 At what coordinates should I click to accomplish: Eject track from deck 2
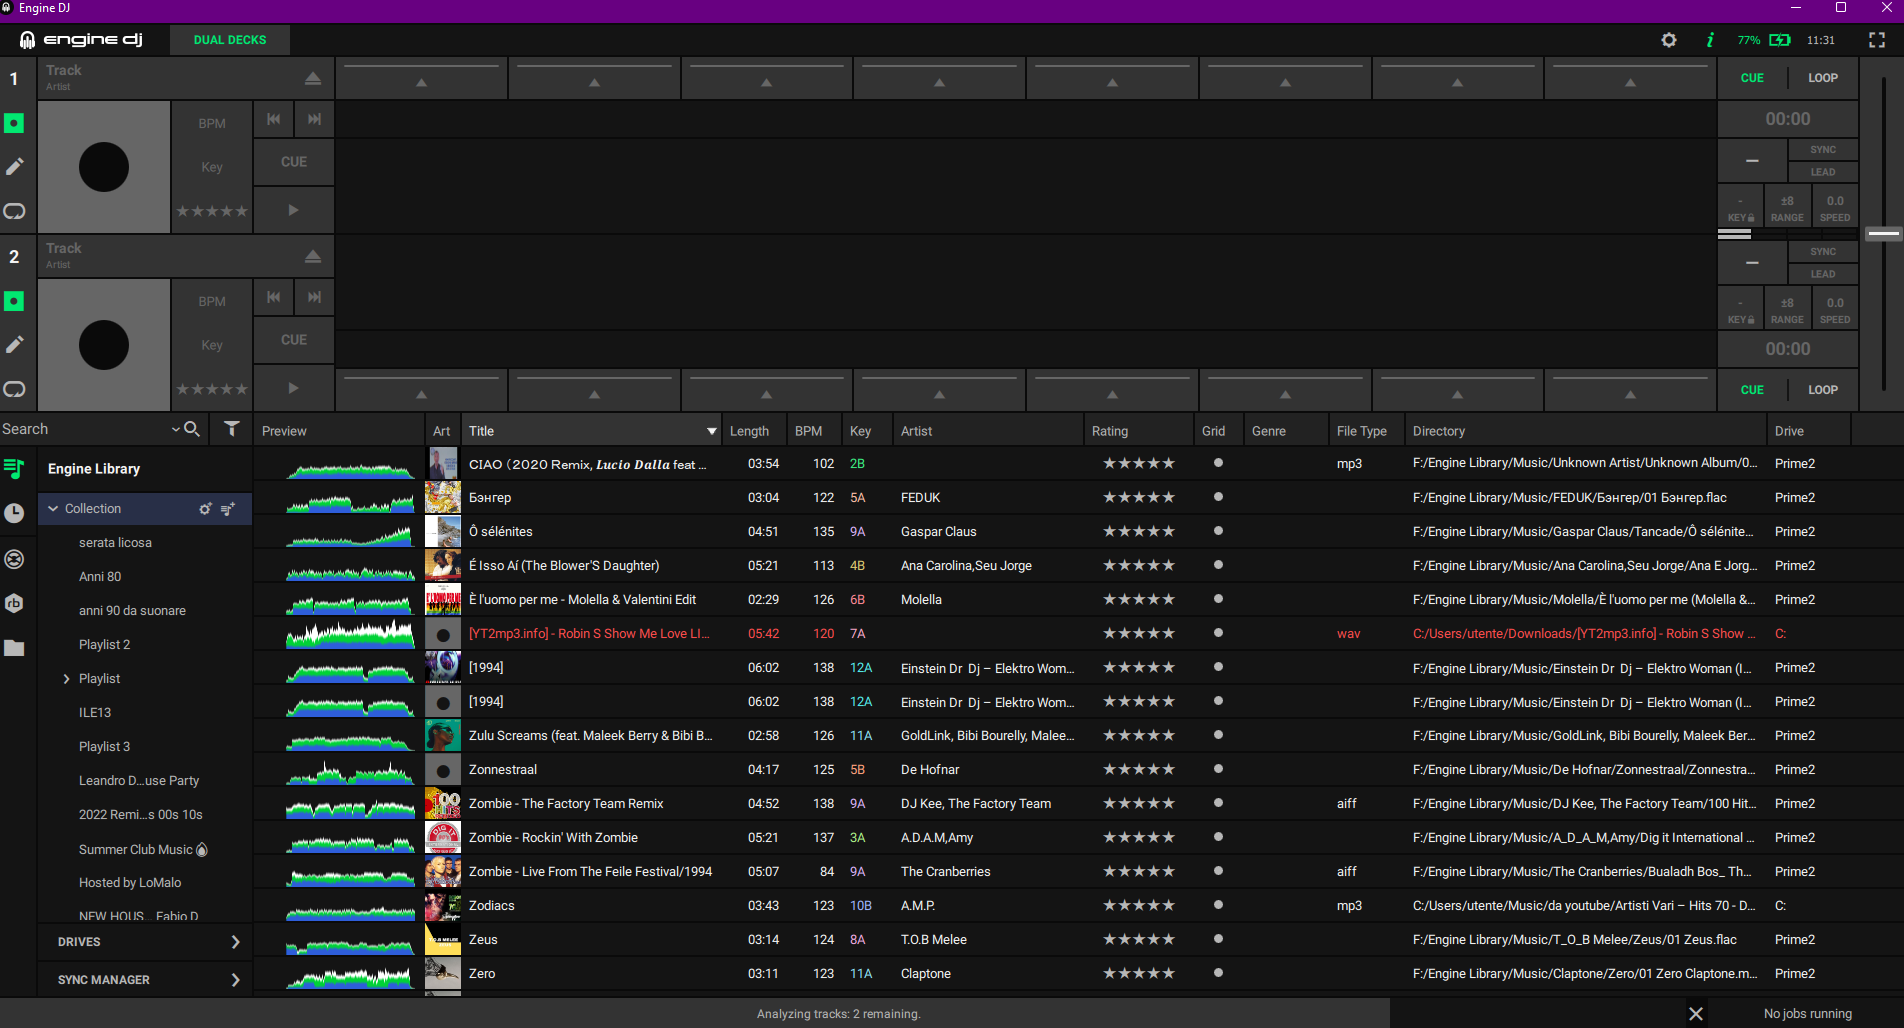313,256
